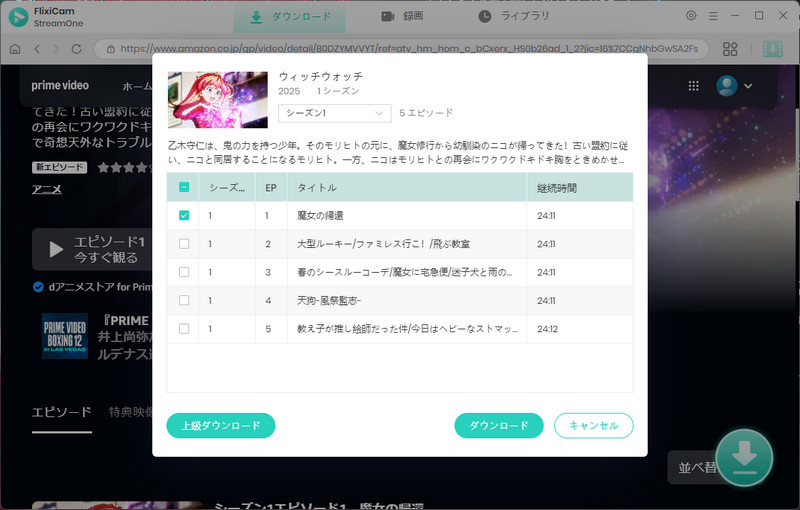
Task: Select the エピソード tab on Prime Video page
Action: click(x=62, y=412)
